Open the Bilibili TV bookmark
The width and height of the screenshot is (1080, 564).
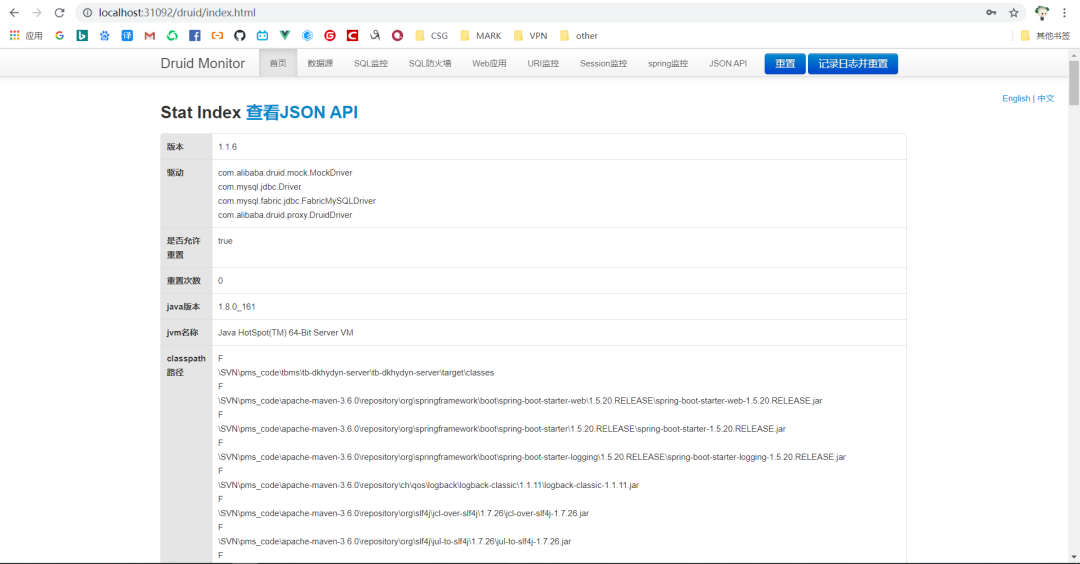pyautogui.click(x=262, y=36)
